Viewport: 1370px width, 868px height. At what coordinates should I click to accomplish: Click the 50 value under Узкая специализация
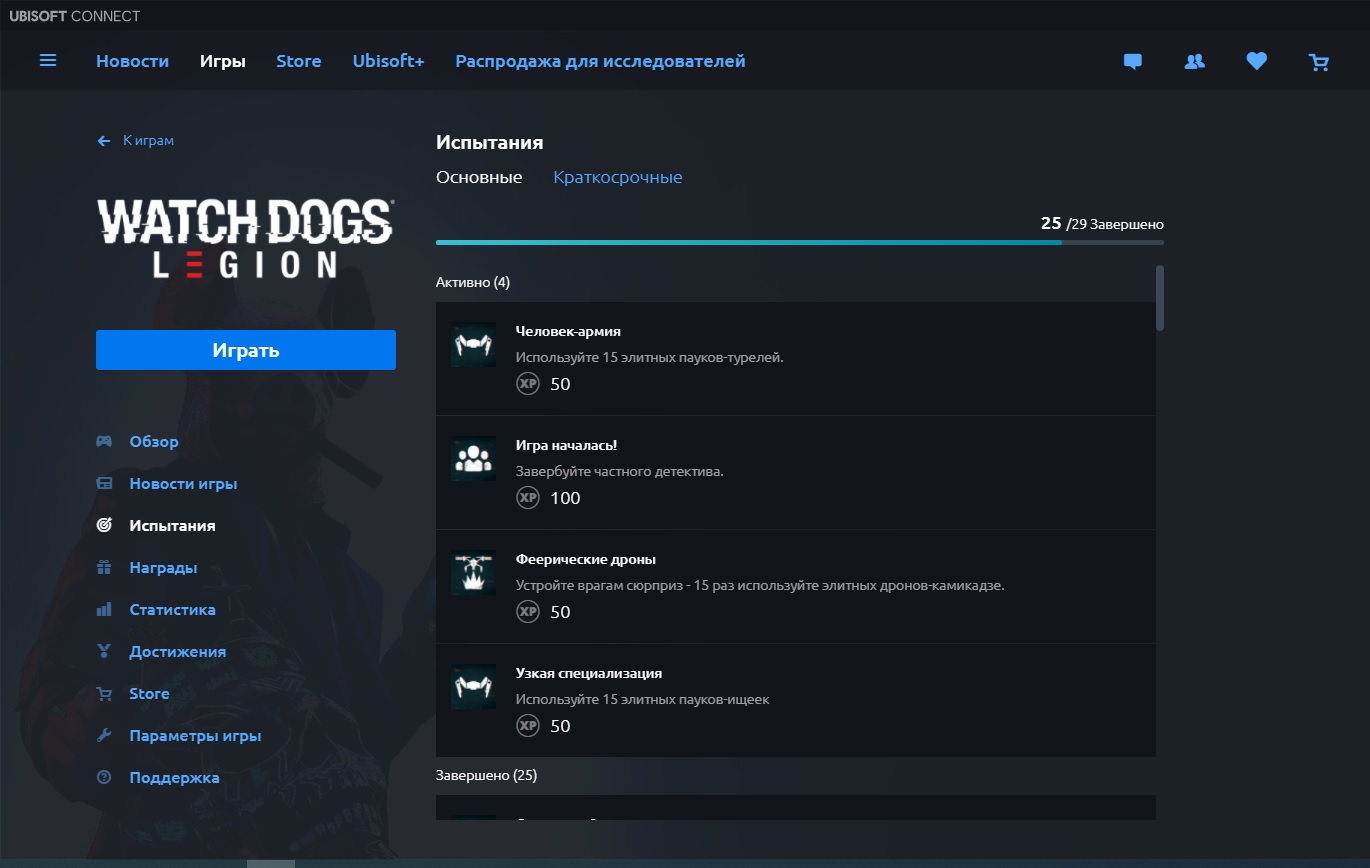tap(560, 726)
